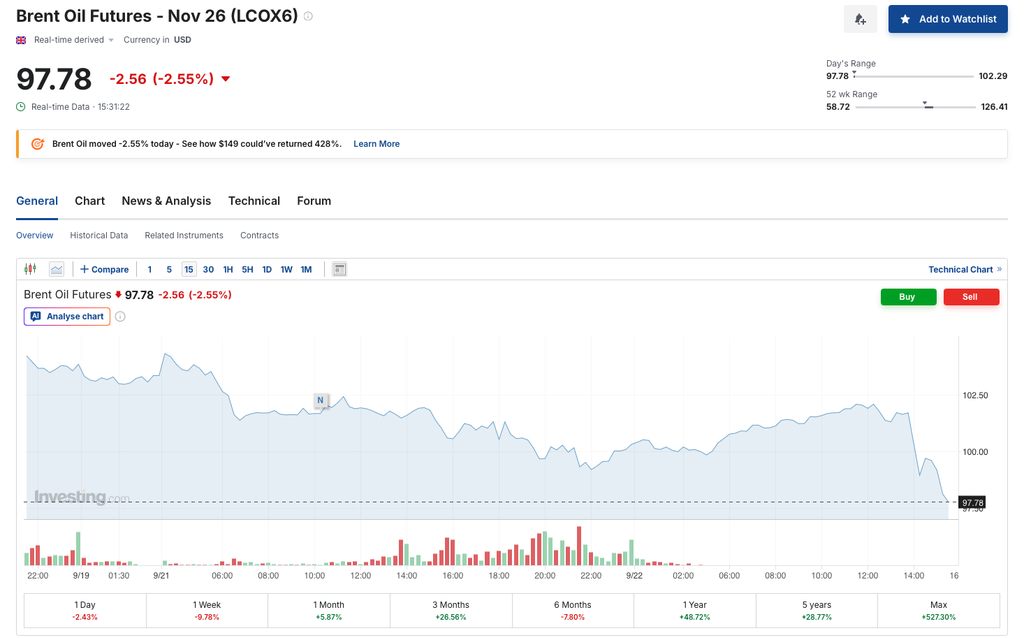Screen dimensions: 1024x638
Task: Select the General tab
Action: (x=37, y=201)
